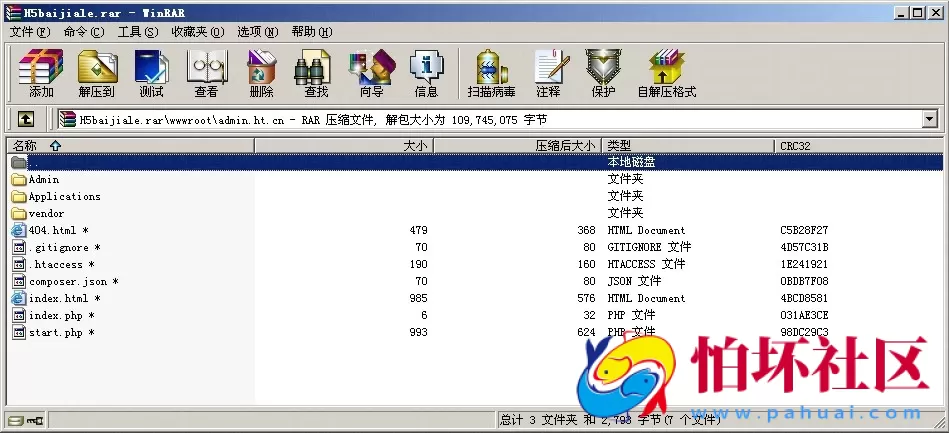Click the 本地磁盘 type cell
Image resolution: width=949 pixels, height=433 pixels.
(631, 162)
